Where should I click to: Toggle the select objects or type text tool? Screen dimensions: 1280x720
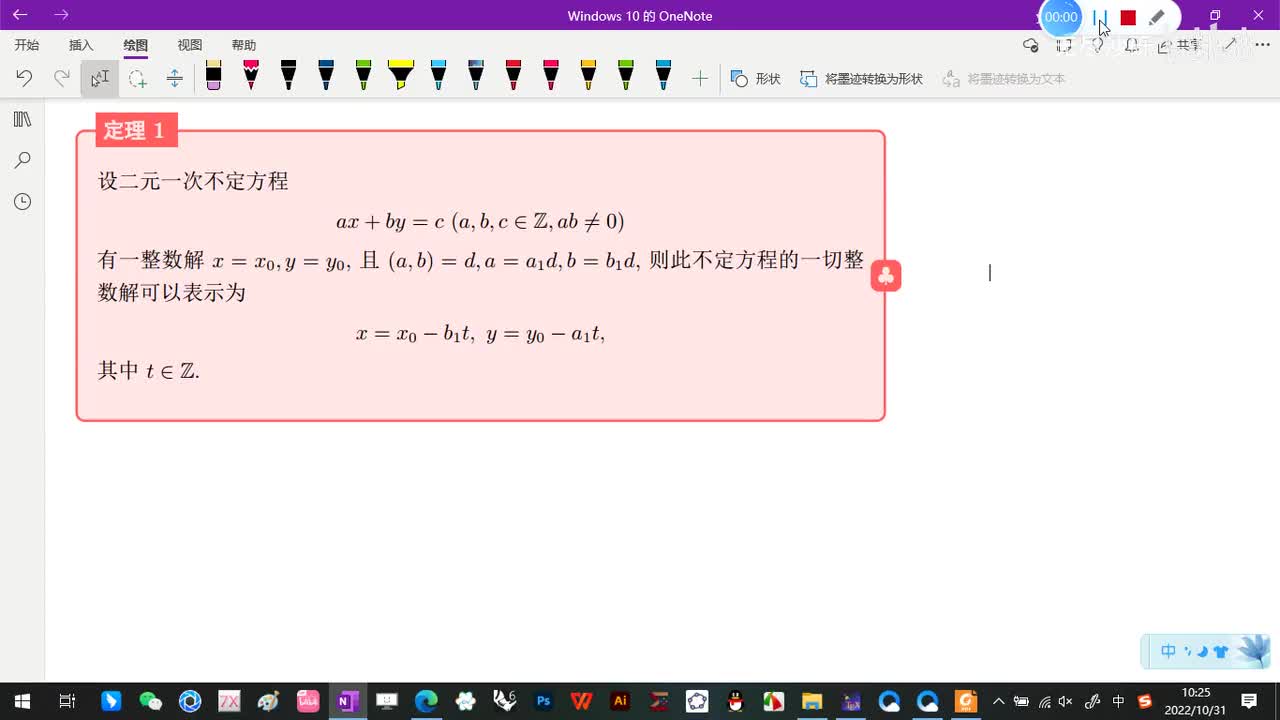100,78
